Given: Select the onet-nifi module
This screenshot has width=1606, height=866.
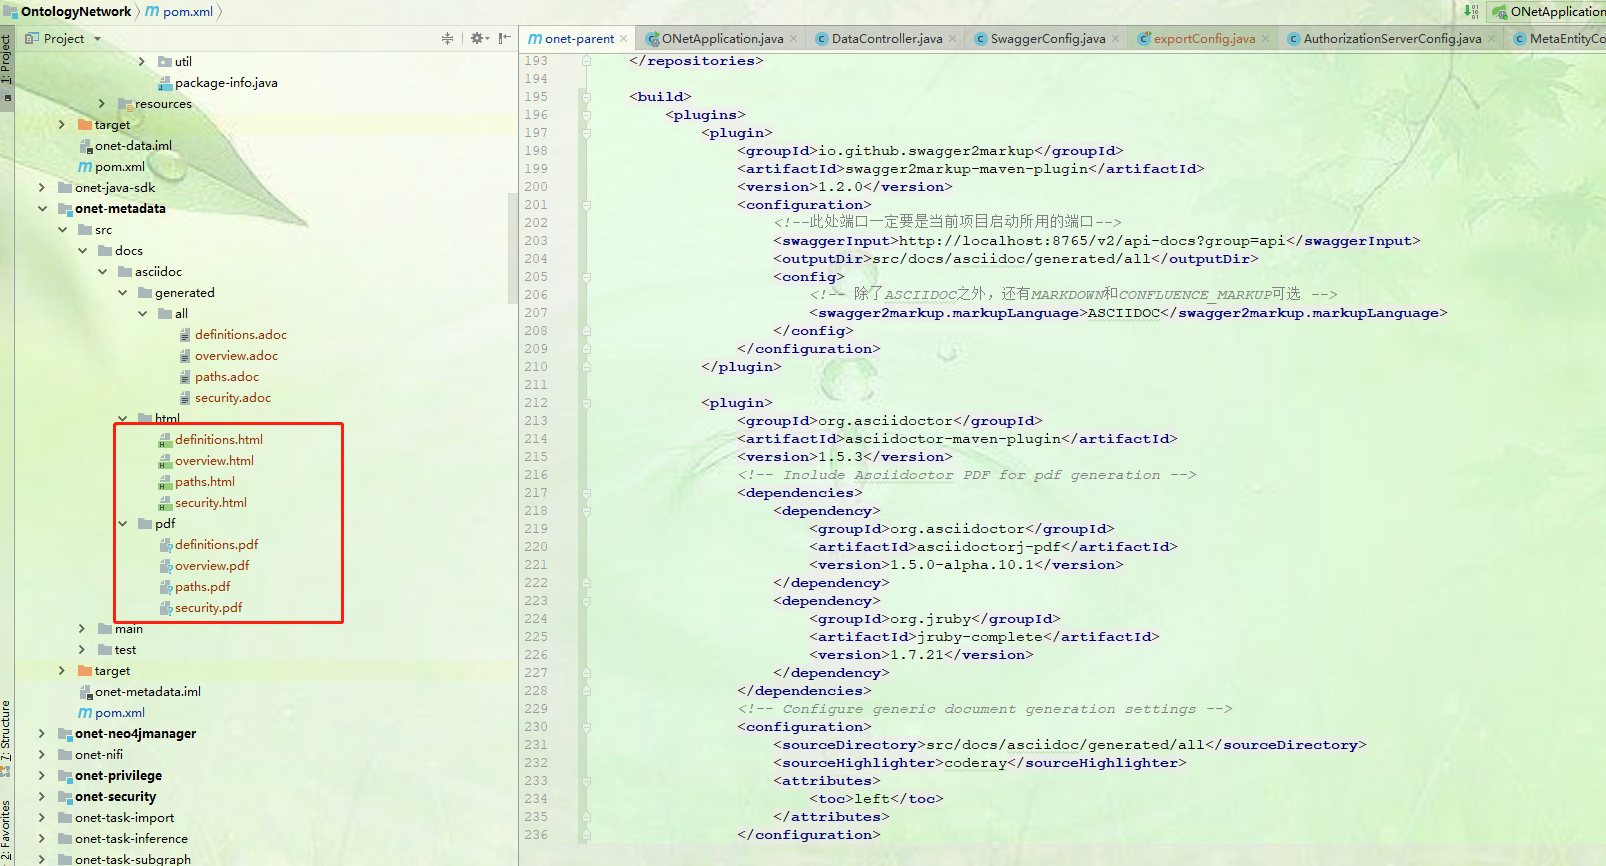Looking at the screenshot, I should click(98, 755).
